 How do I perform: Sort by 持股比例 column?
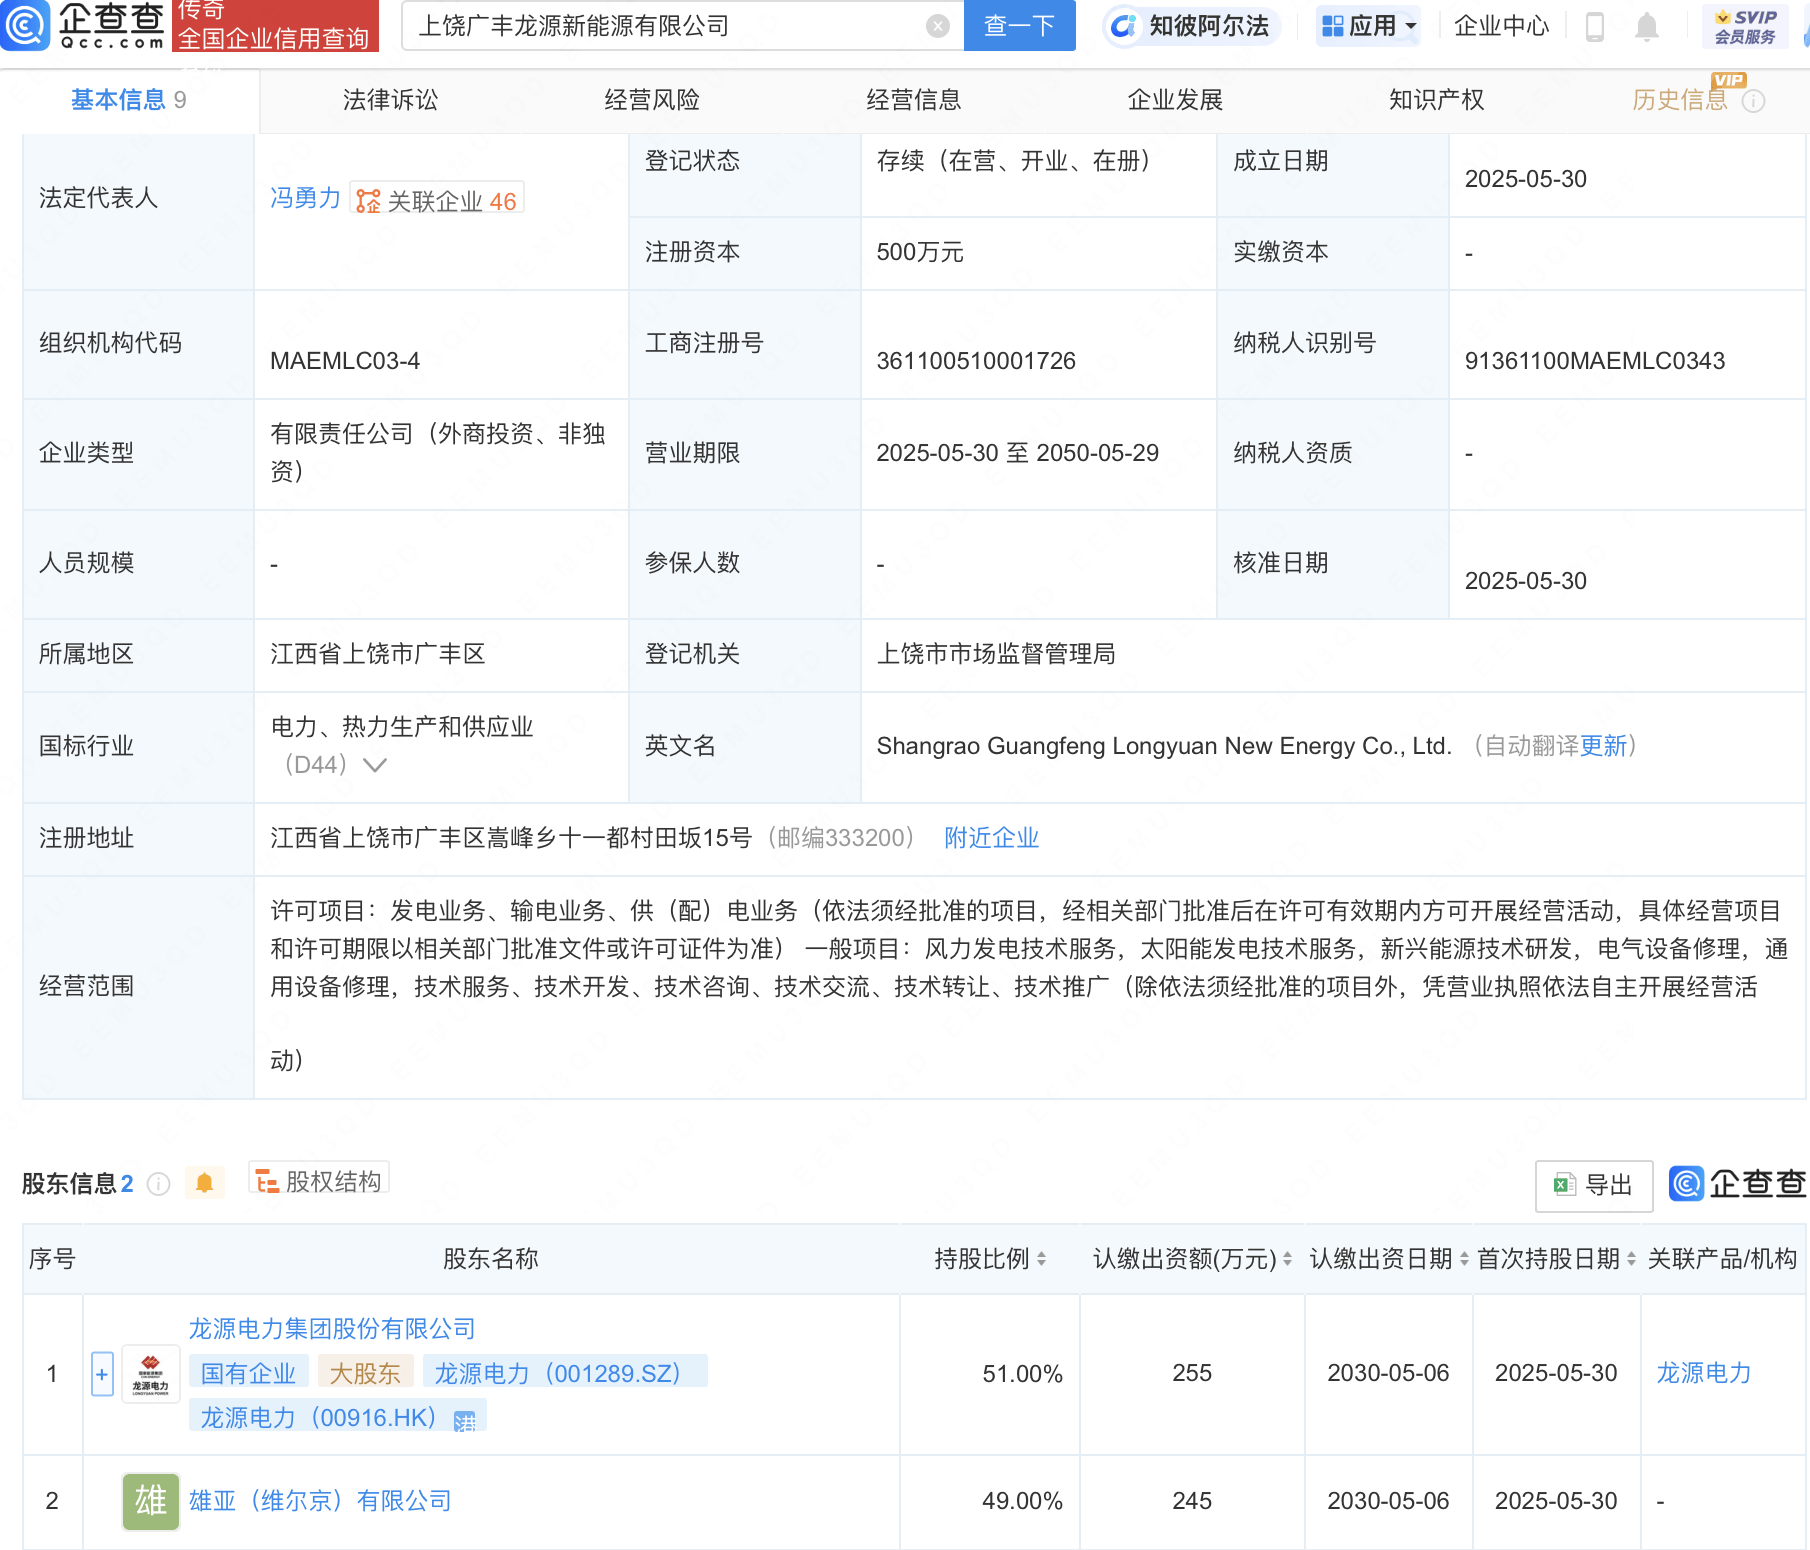[1041, 1259]
